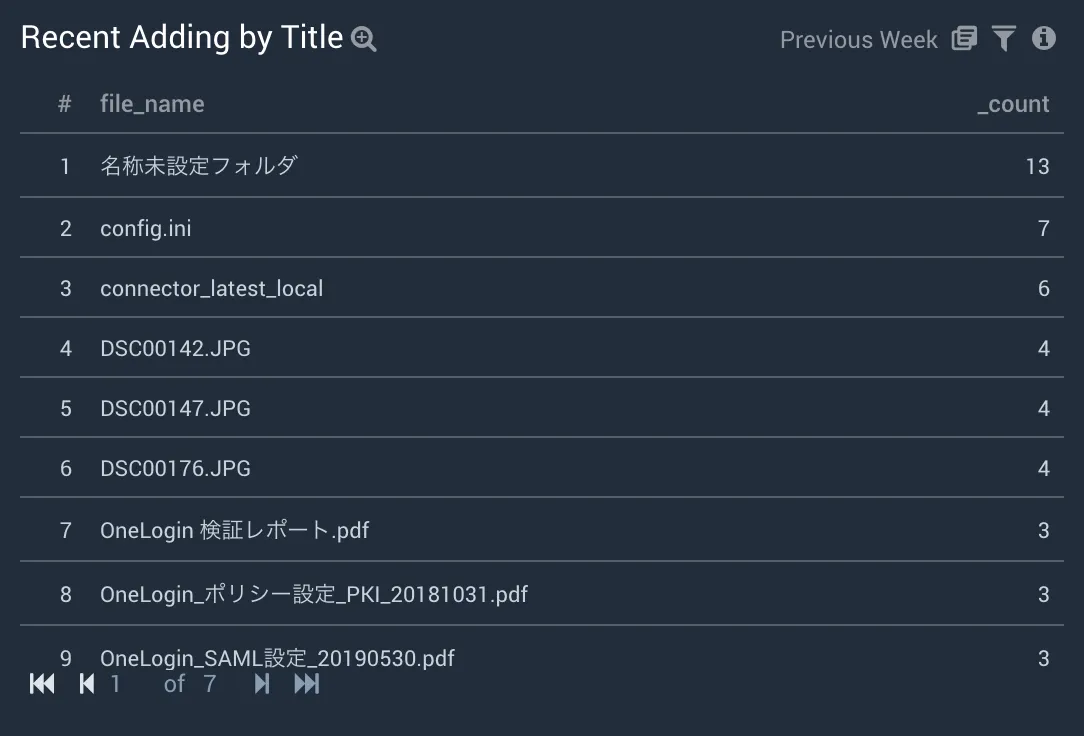Screen dimensions: 1084x736
Task: Click the copy/export pages icon
Action: click(964, 39)
